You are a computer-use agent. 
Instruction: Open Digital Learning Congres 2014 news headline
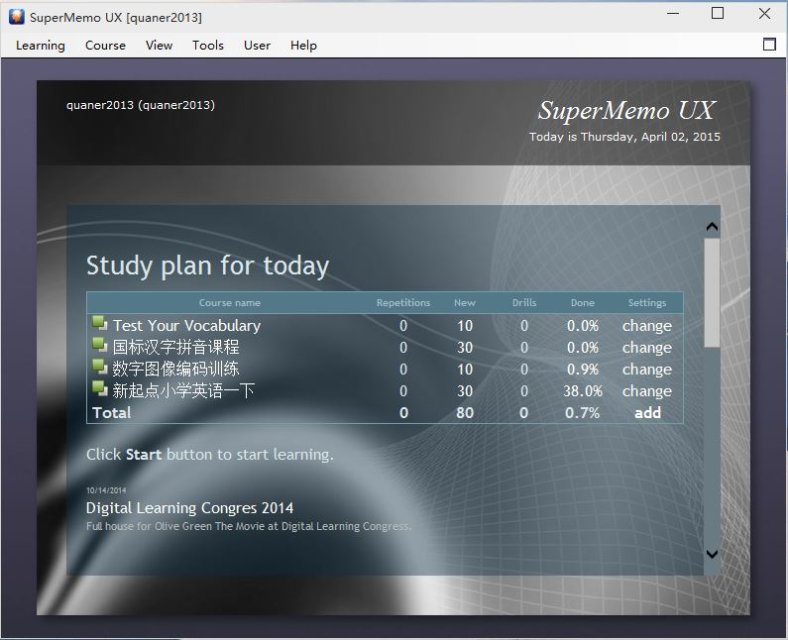point(189,508)
